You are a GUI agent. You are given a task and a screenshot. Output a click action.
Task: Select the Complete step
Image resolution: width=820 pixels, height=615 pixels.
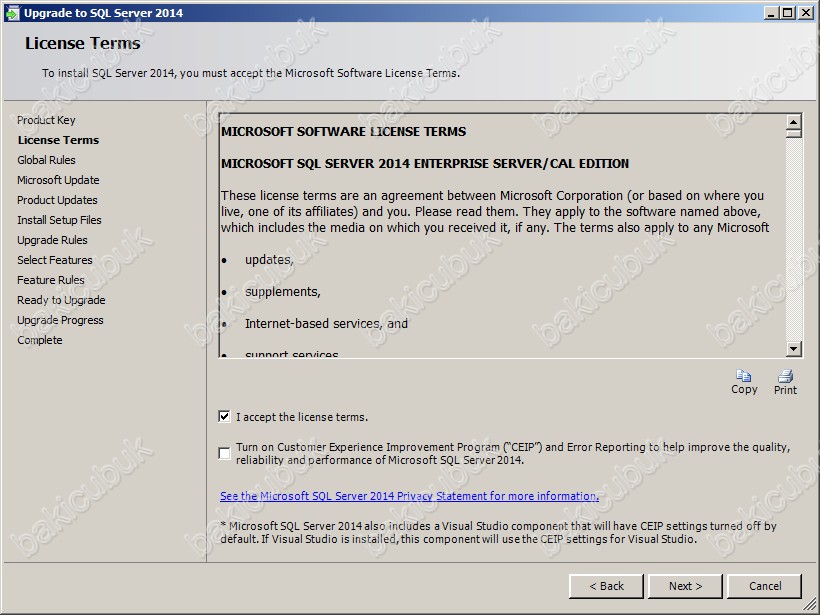pyautogui.click(x=40, y=340)
